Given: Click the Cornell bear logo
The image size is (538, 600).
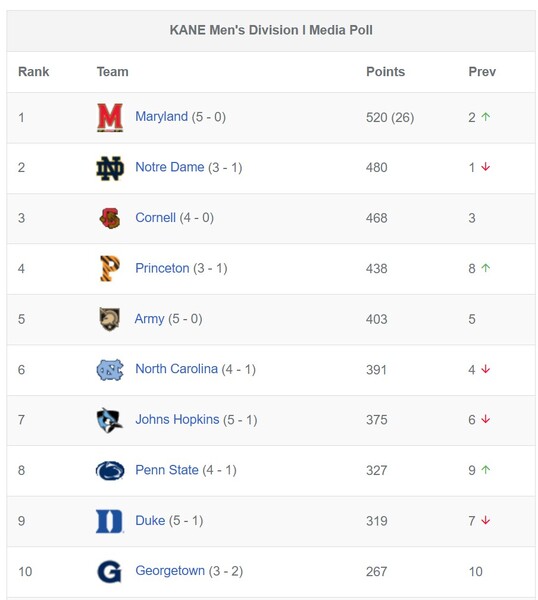Looking at the screenshot, I should 110,218.
